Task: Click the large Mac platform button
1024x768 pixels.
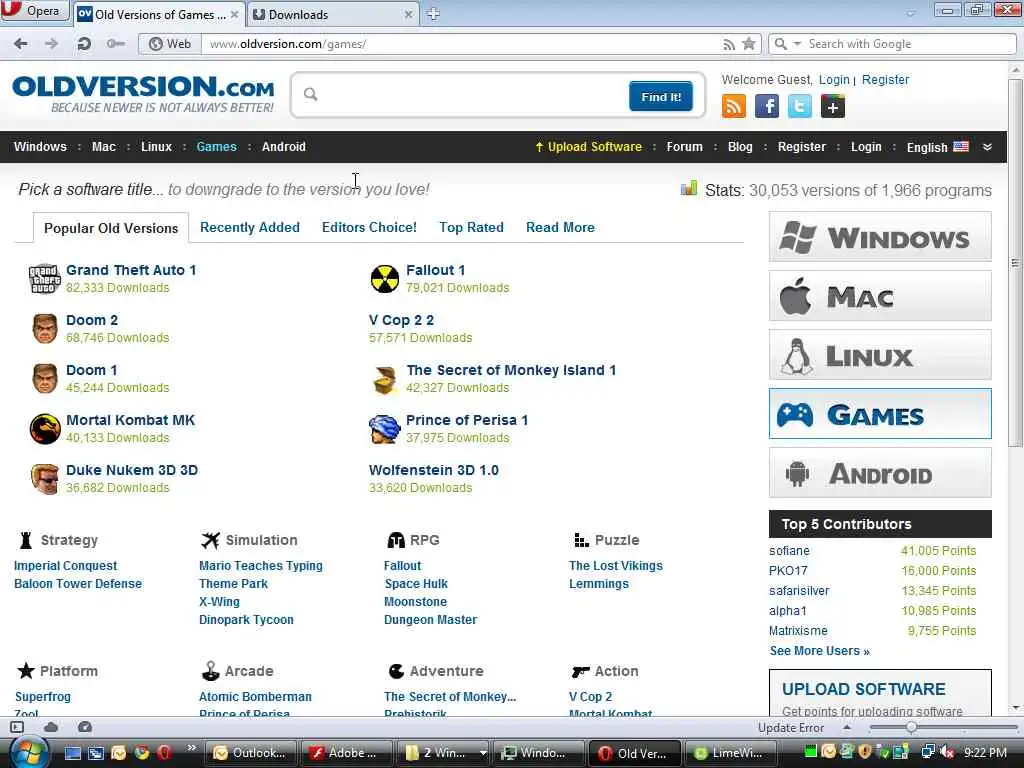Action: (x=880, y=296)
